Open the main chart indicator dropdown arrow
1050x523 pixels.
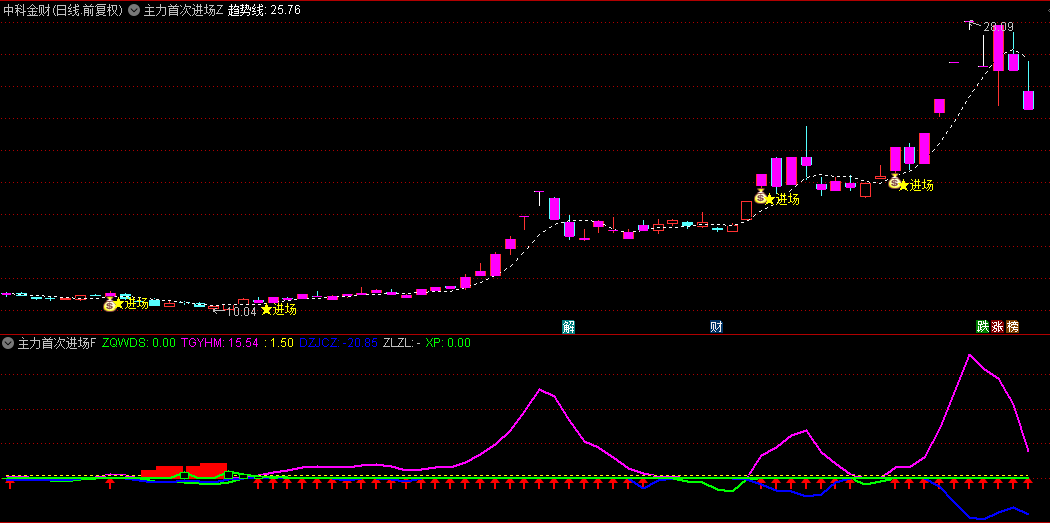point(134,10)
